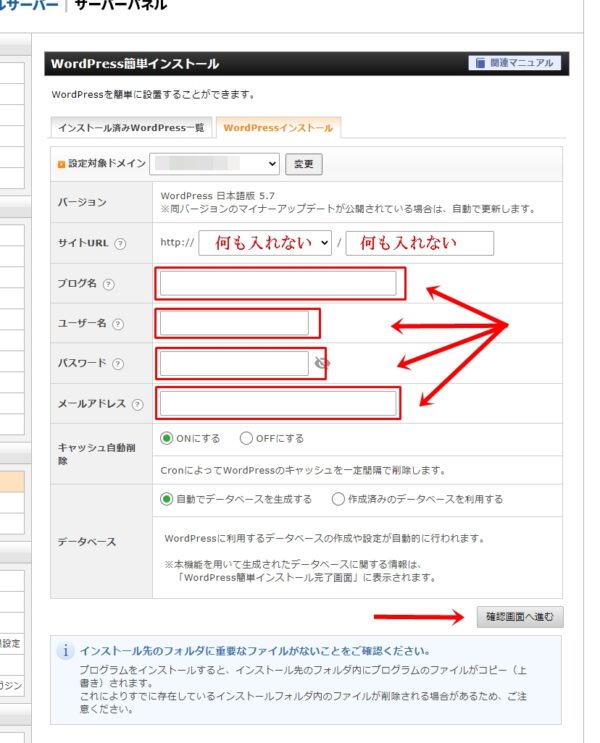Viewport: 600px width, 743px height.
Task: Click the 確認画面へ進む button
Action: (x=520, y=617)
